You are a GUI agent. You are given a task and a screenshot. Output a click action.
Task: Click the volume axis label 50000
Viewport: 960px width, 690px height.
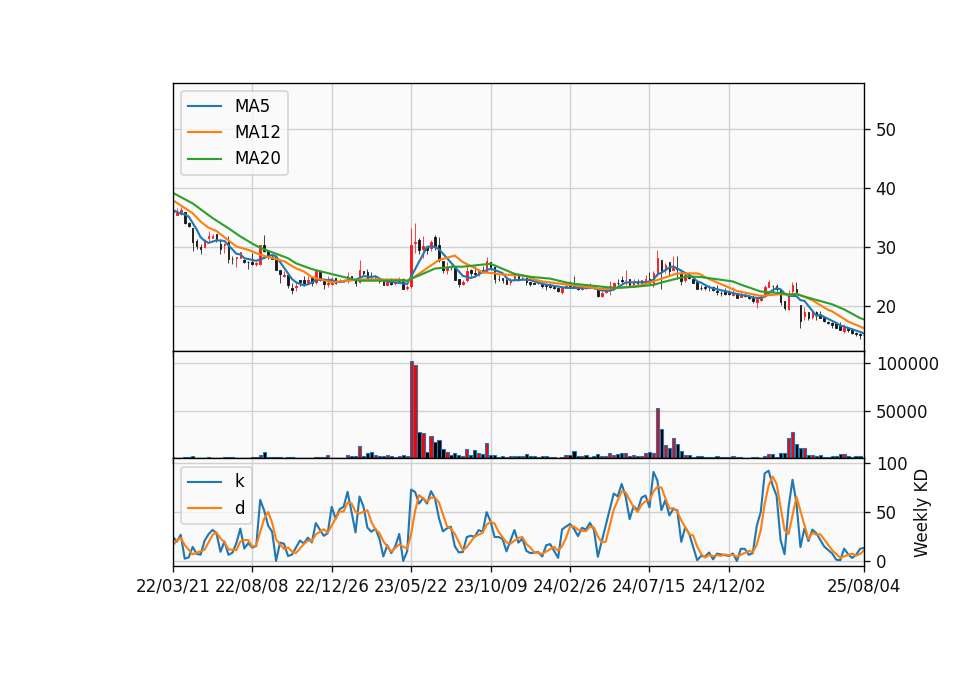[x=902, y=412]
